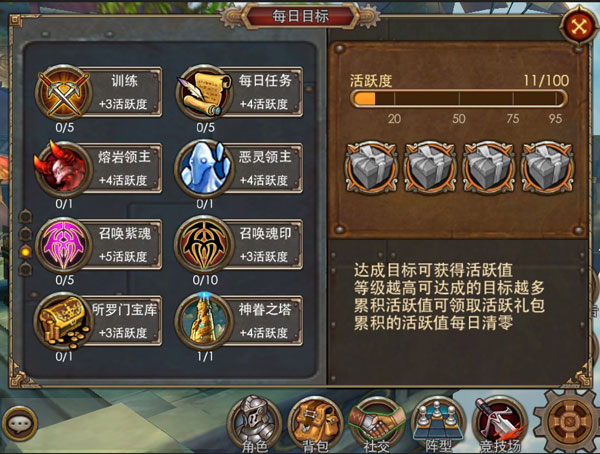This screenshot has height=454, width=600.
Task: Open 所罗门宝库 treasure chest goal
Action: tap(99, 321)
